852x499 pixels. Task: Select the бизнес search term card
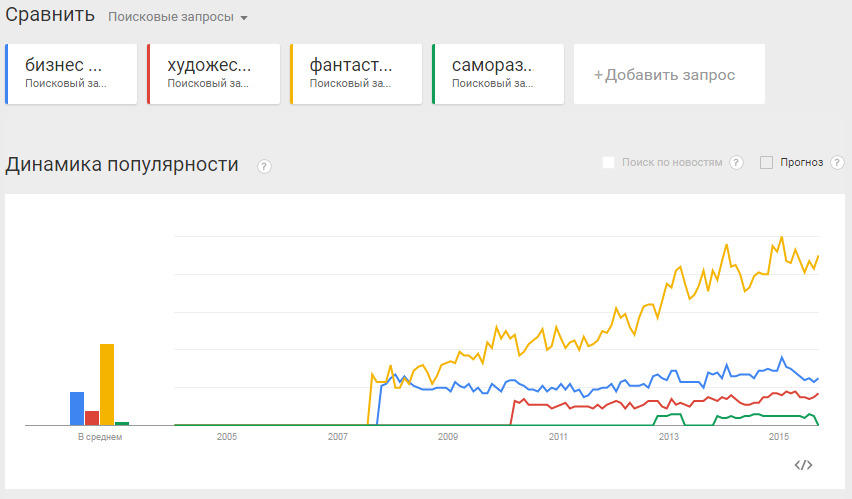[71, 74]
